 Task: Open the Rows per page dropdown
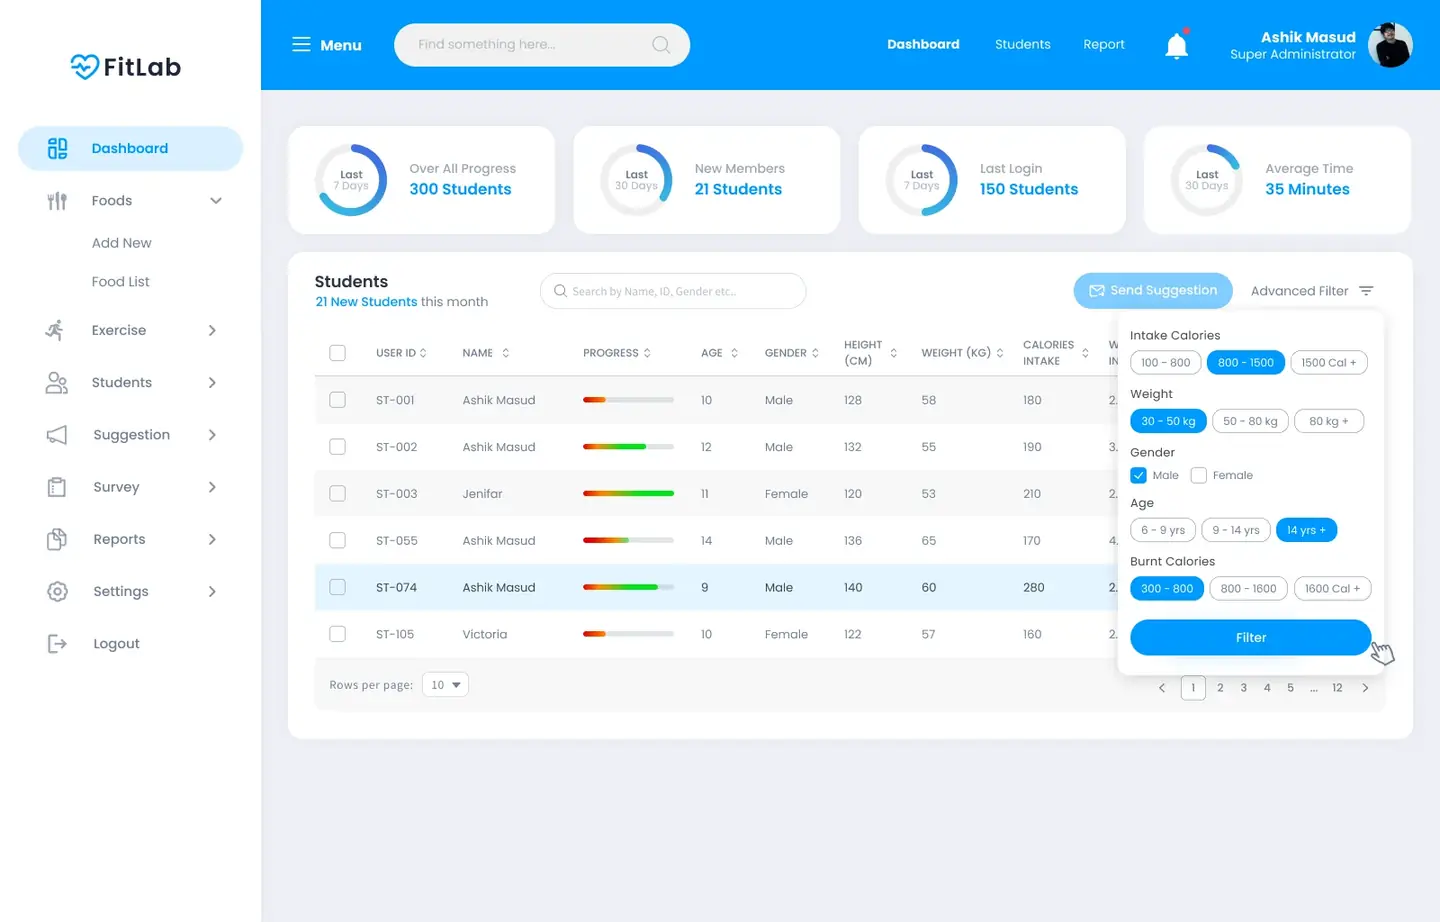[445, 685]
